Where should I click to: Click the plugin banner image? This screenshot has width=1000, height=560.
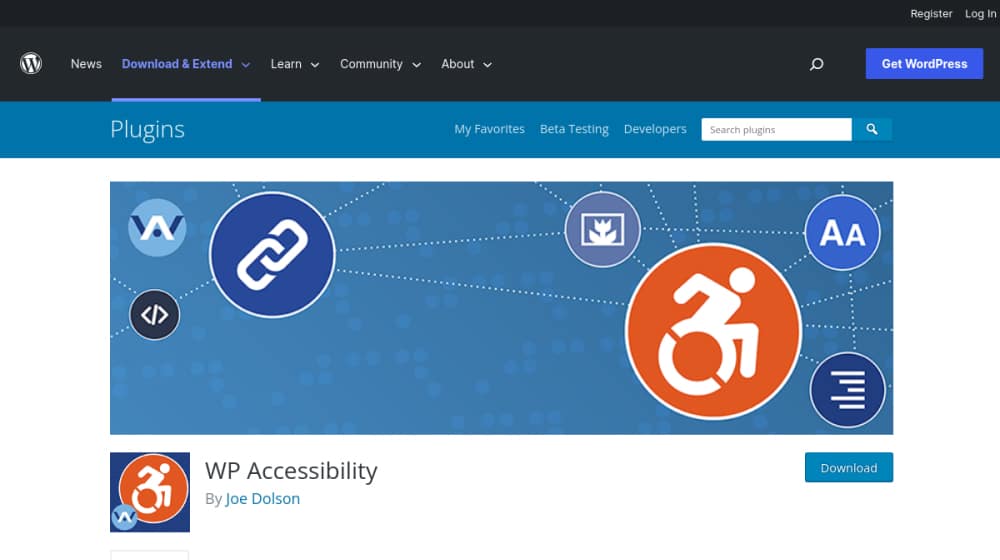click(501, 308)
